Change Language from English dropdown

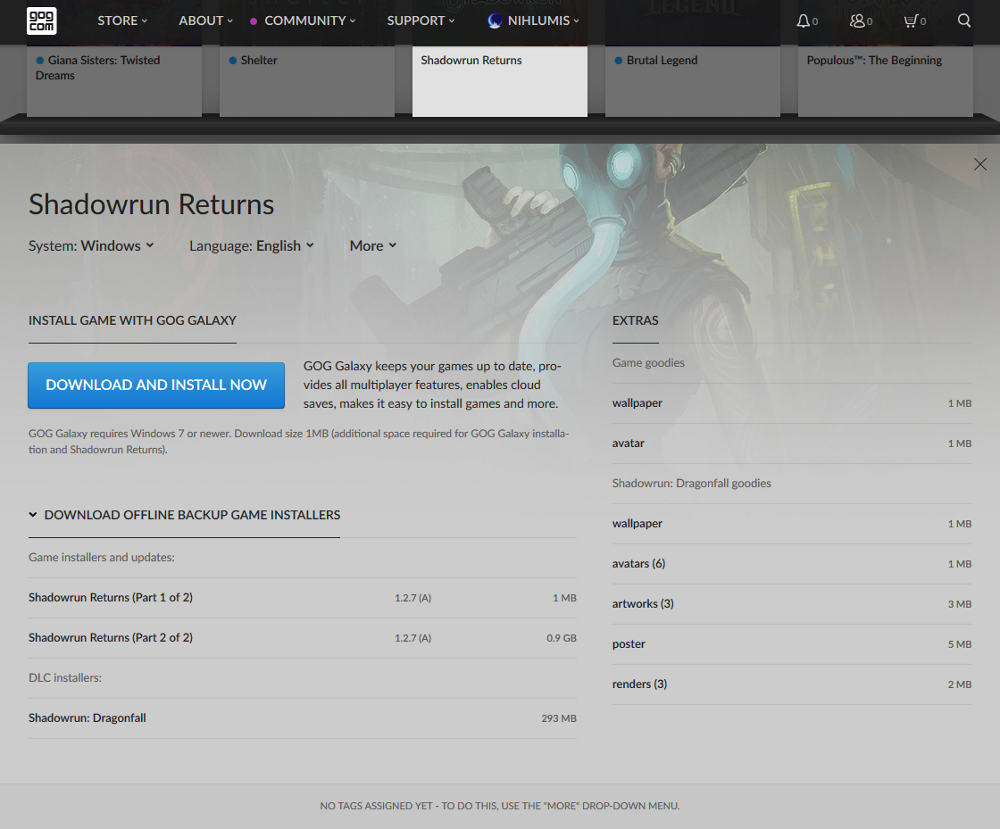point(251,246)
